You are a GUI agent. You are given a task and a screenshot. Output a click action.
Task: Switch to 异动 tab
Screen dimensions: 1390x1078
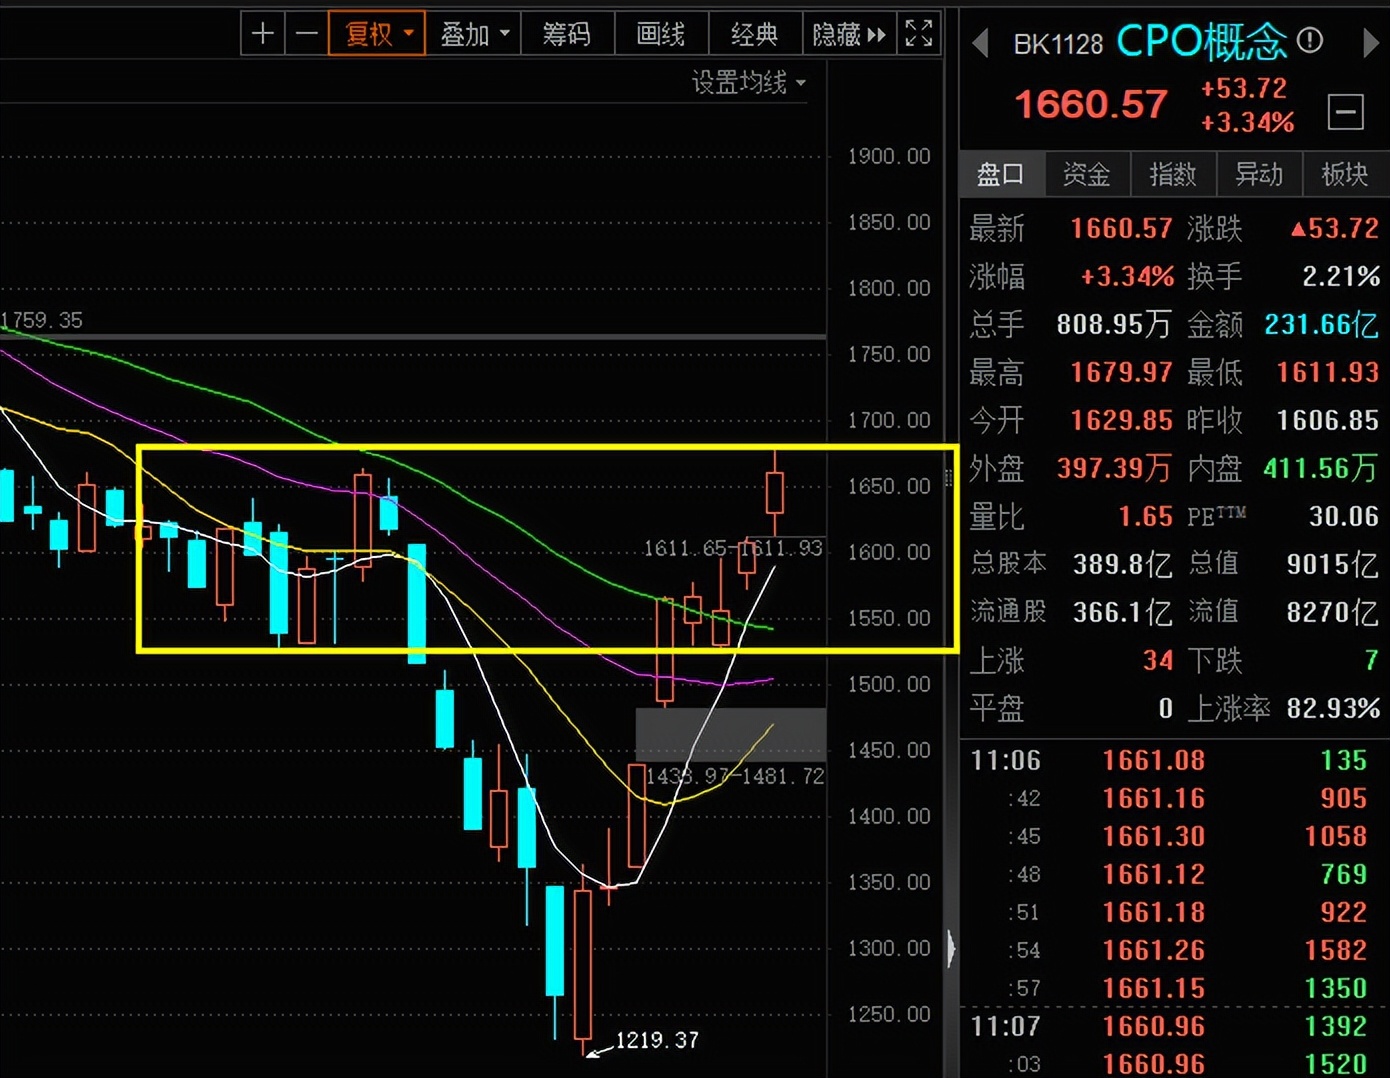tap(1259, 174)
